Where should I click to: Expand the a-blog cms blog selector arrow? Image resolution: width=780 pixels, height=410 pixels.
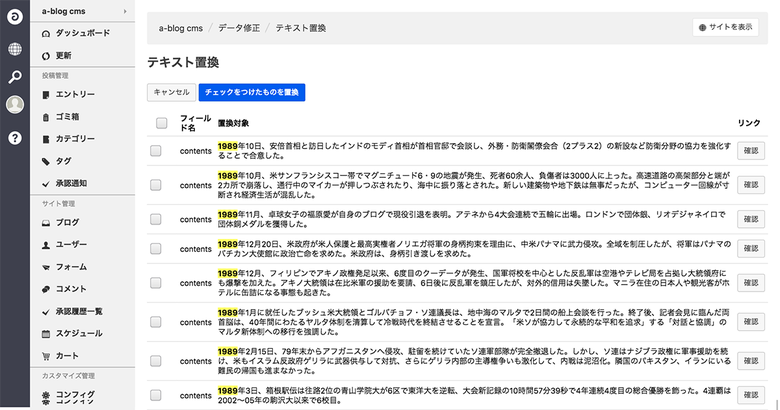pos(125,11)
